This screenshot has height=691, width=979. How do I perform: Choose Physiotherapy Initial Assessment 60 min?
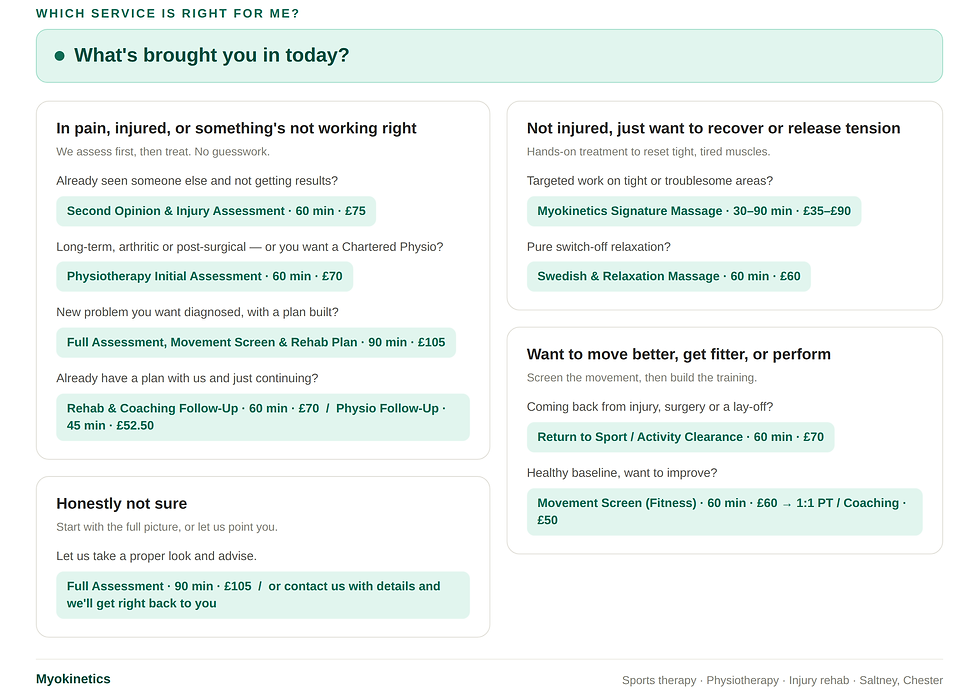coord(204,277)
